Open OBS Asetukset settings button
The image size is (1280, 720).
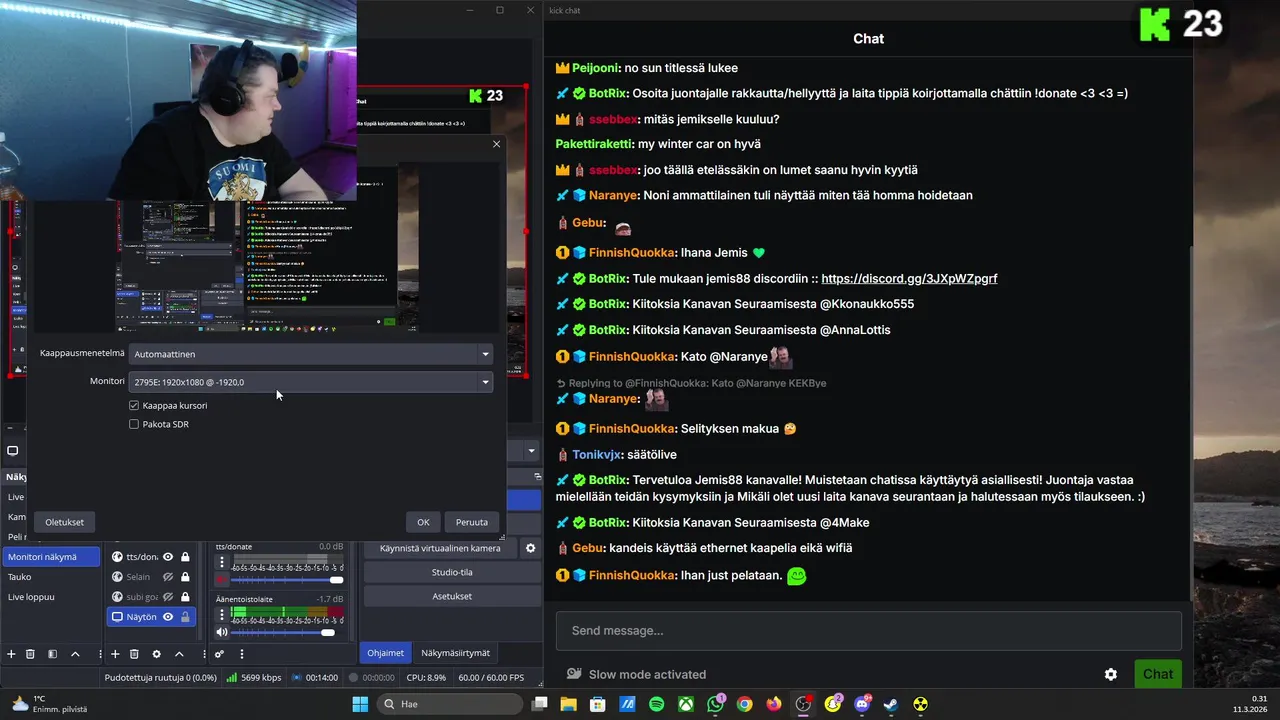(x=452, y=596)
